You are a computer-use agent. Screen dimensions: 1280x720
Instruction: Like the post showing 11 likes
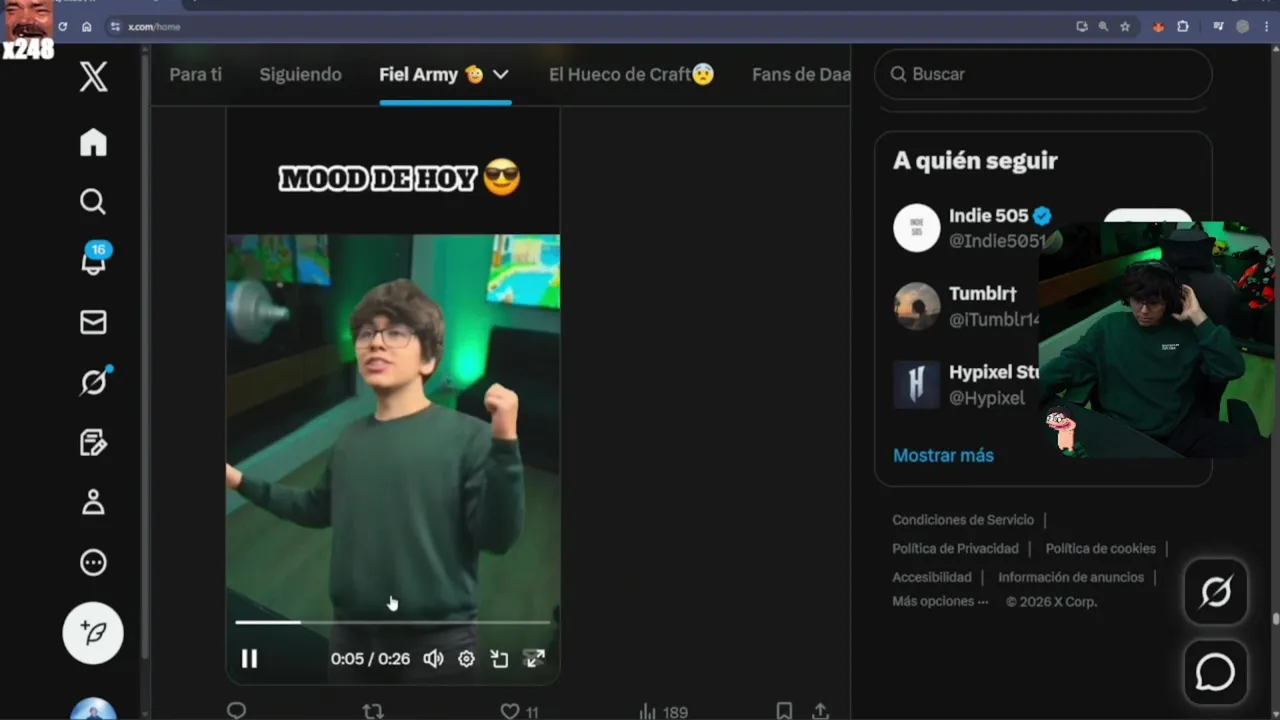coord(519,711)
